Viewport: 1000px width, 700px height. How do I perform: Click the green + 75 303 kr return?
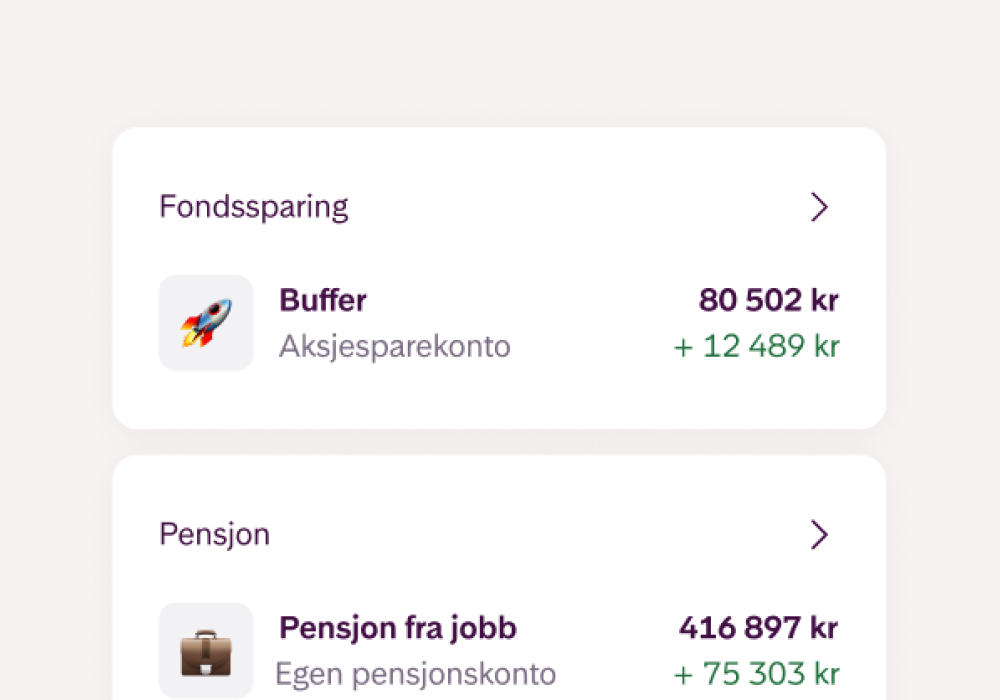[757, 673]
